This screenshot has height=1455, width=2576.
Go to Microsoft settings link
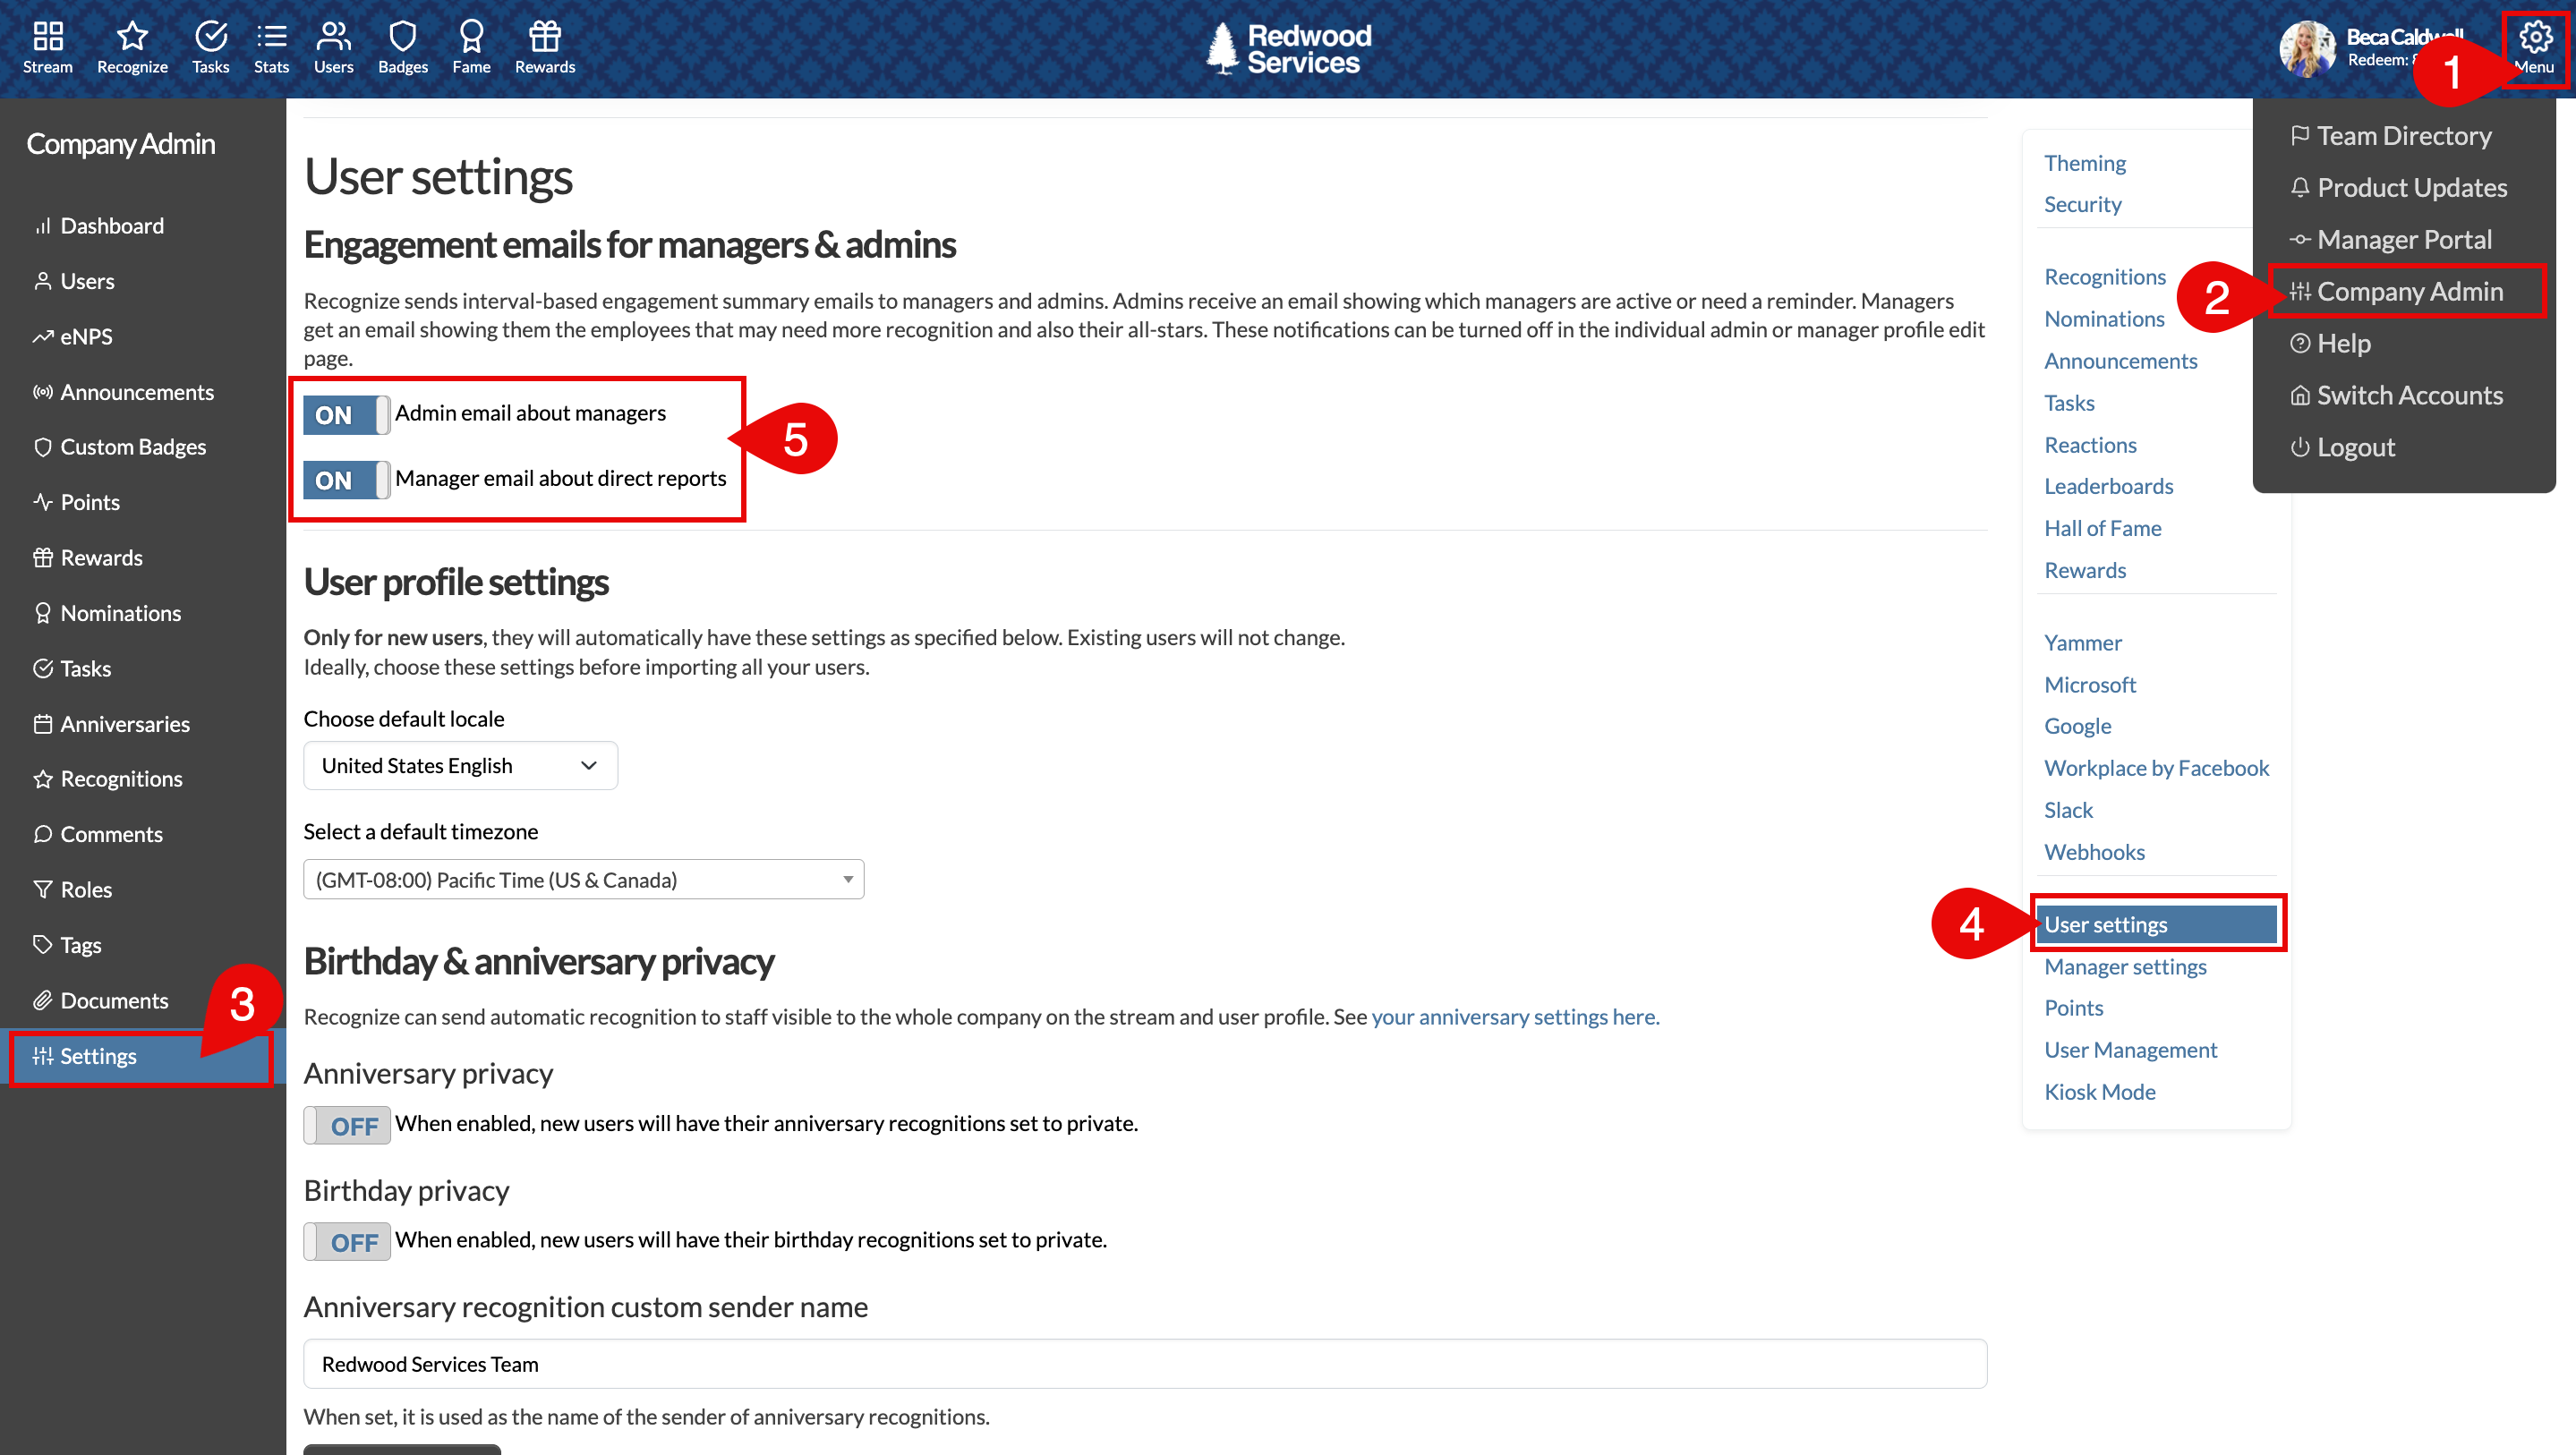[x=2089, y=685]
